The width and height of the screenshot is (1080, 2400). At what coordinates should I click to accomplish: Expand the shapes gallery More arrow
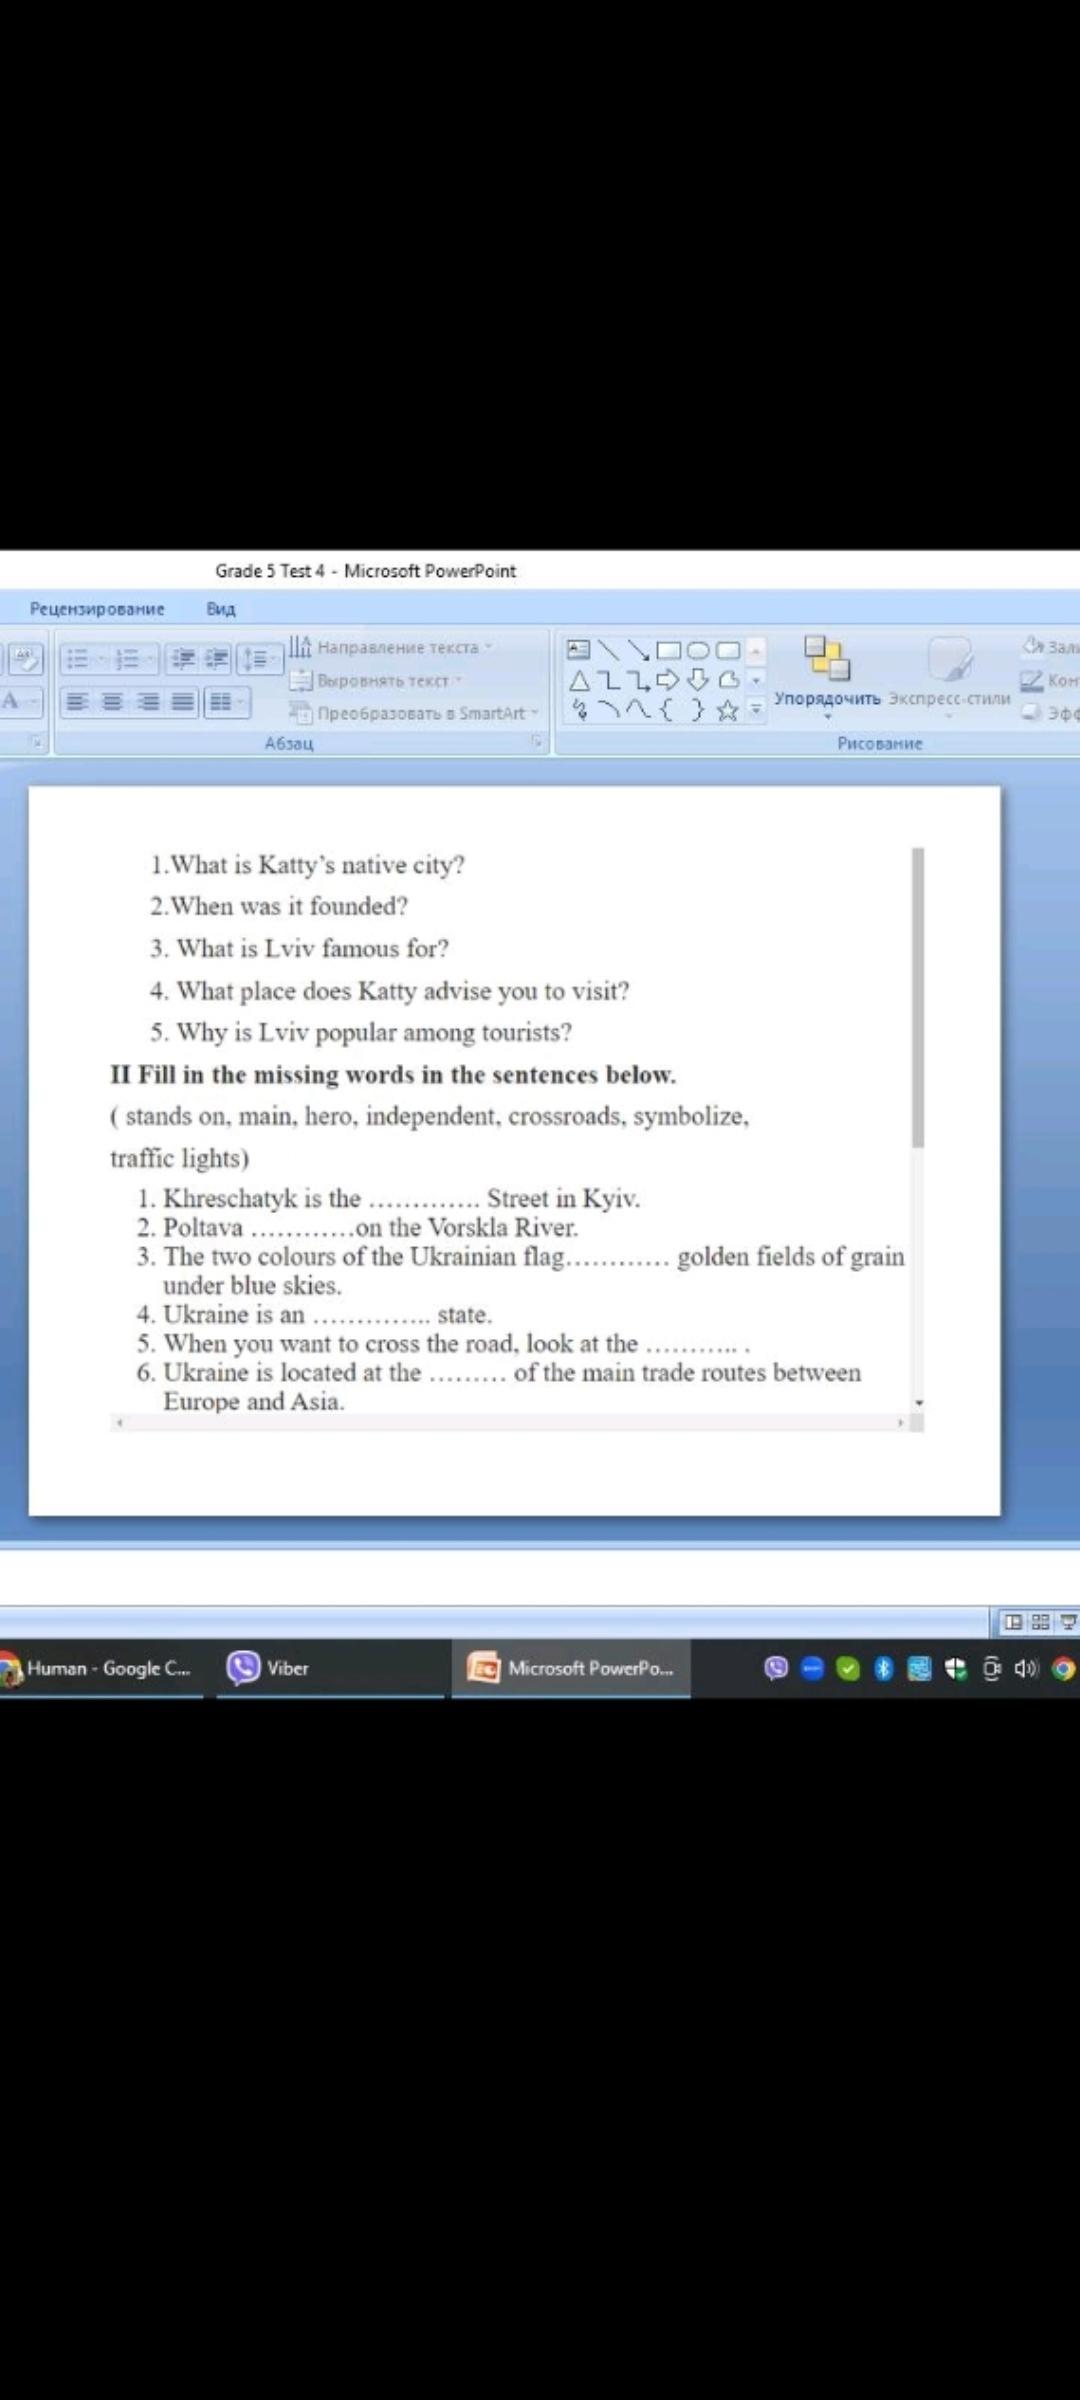[x=756, y=710]
